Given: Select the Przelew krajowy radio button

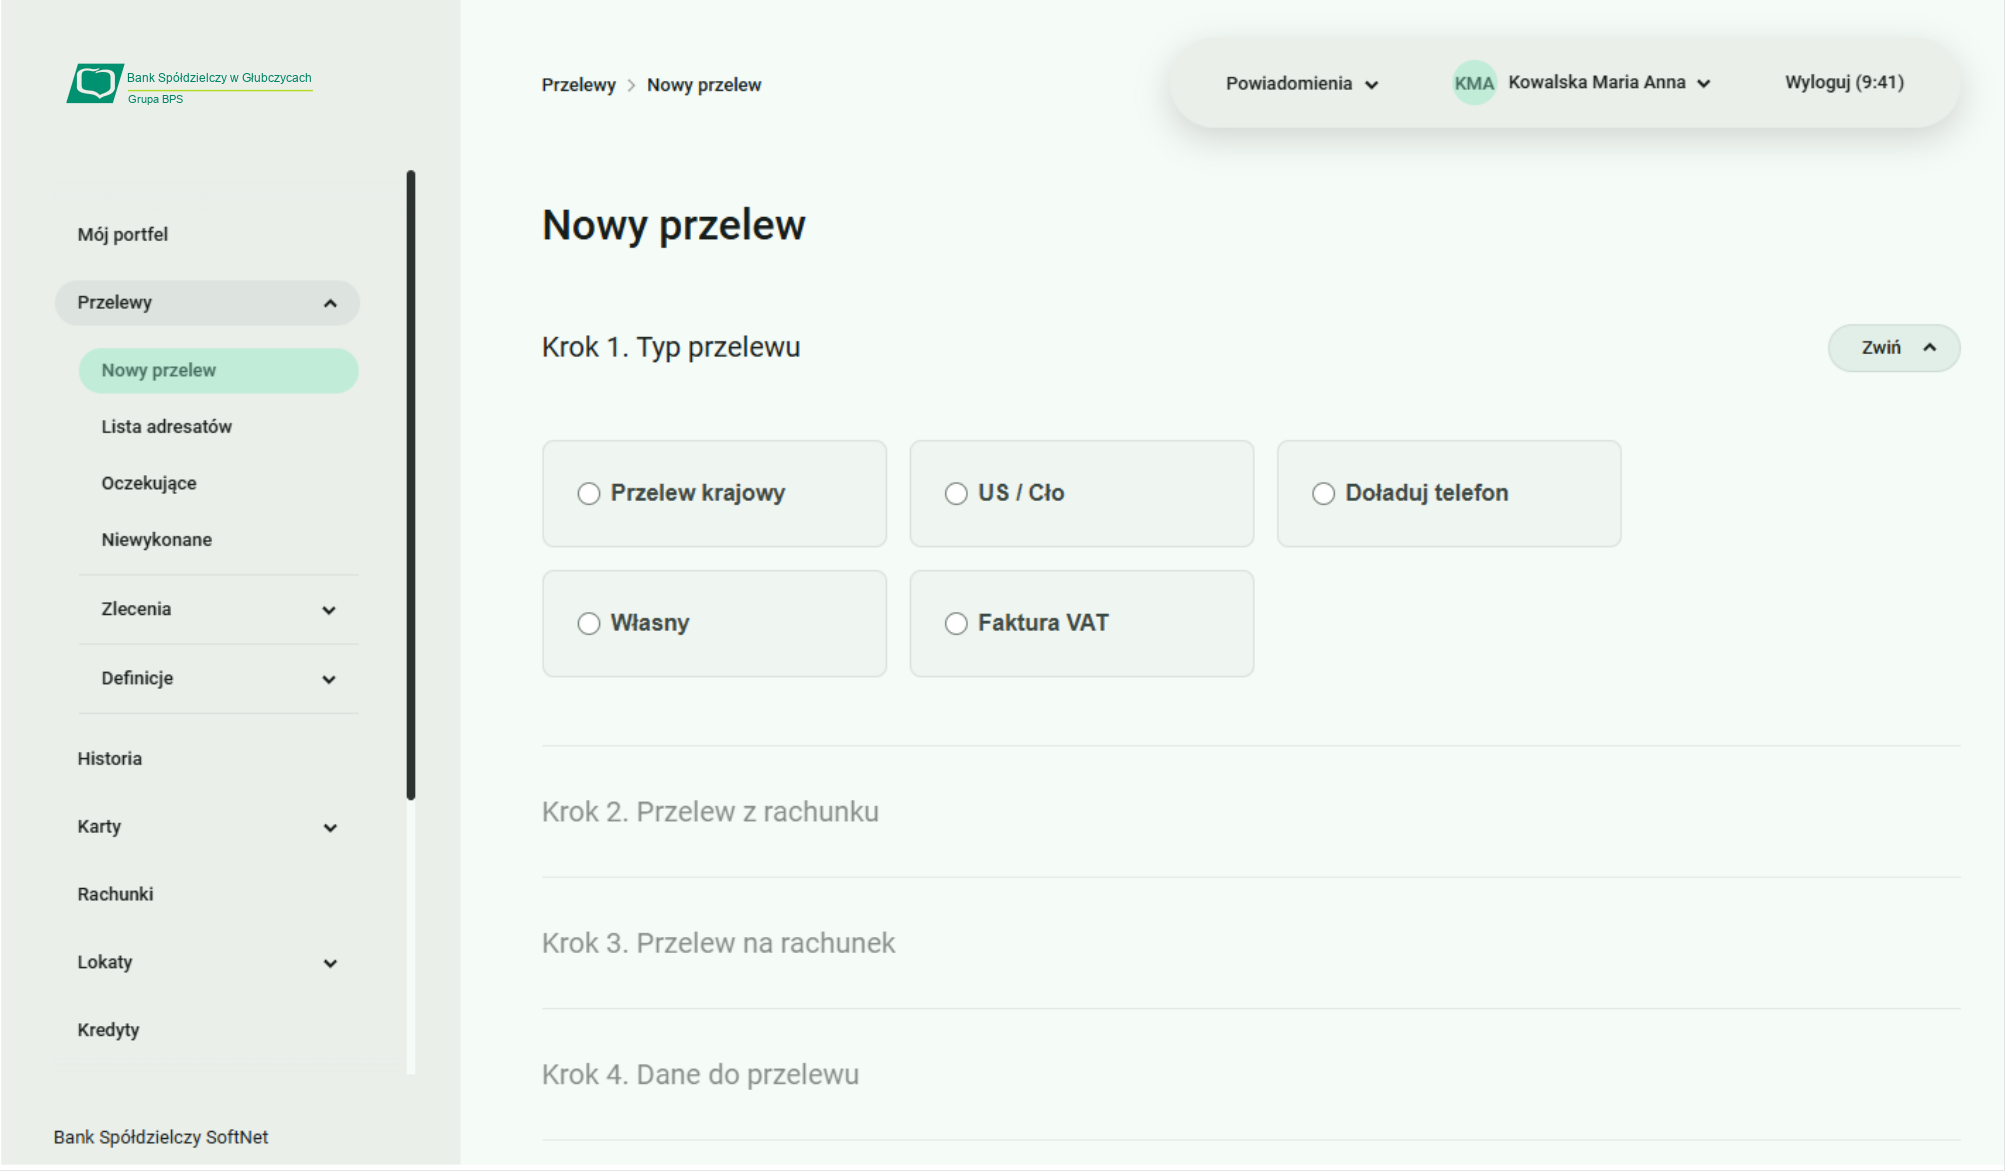Looking at the screenshot, I should point(589,494).
